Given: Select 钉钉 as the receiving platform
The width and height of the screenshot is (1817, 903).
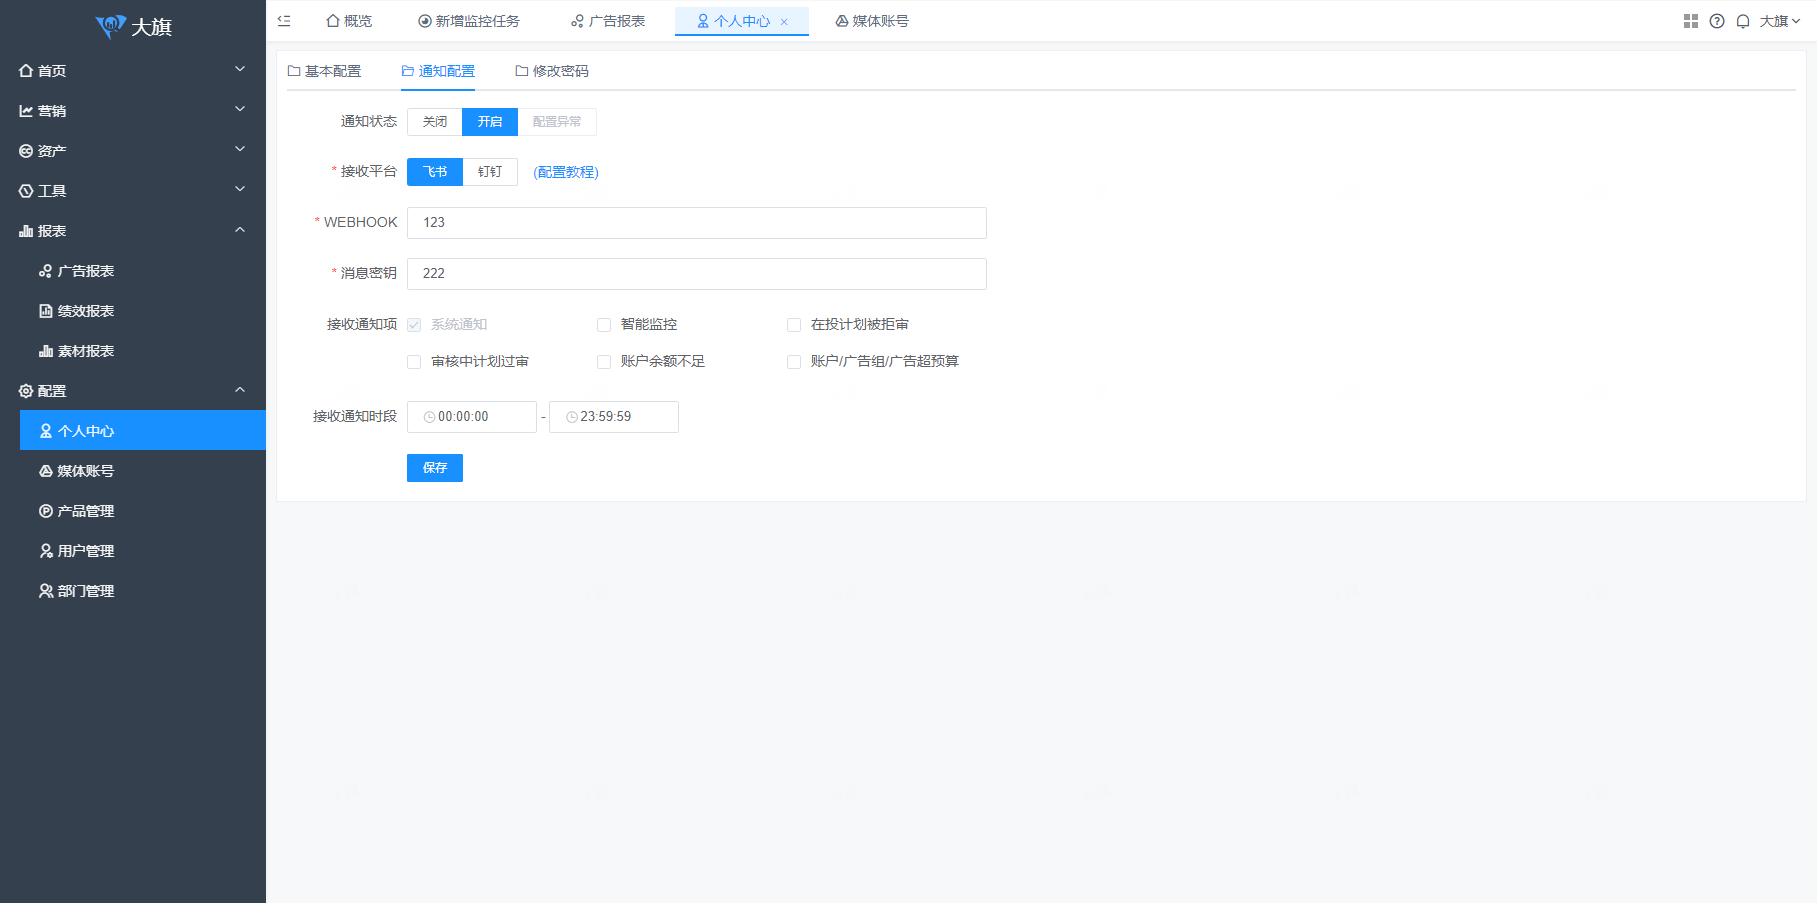Looking at the screenshot, I should pos(490,172).
